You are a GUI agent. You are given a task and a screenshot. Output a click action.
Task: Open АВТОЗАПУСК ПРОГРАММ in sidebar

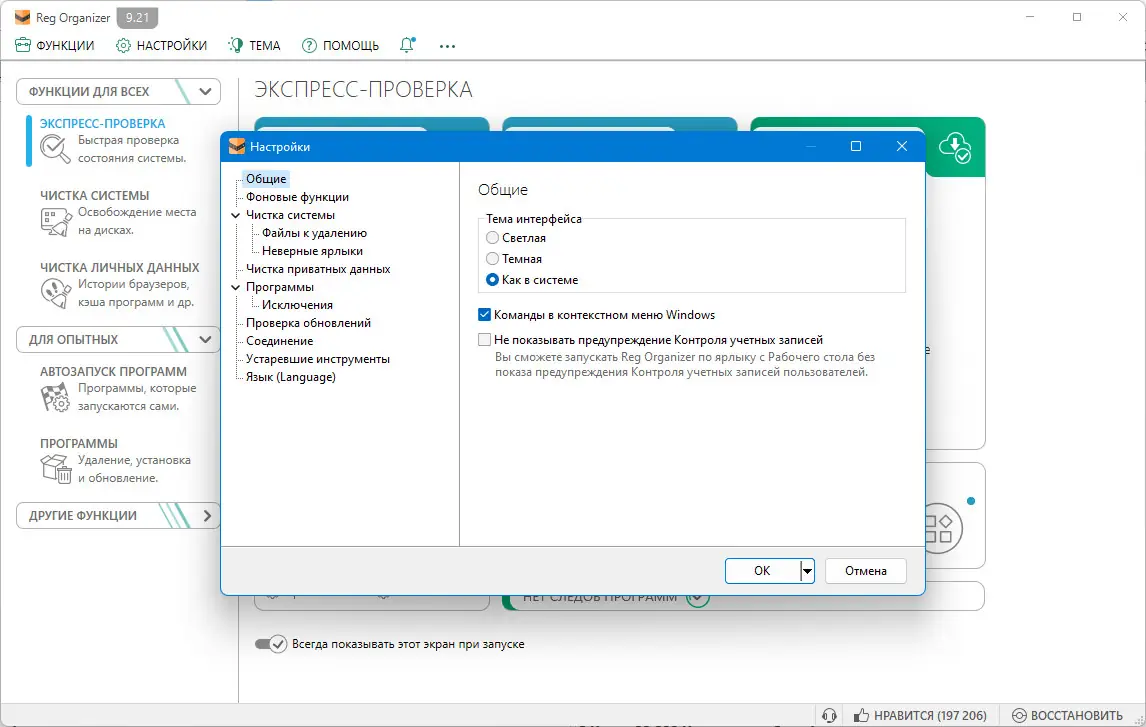[x=113, y=371]
